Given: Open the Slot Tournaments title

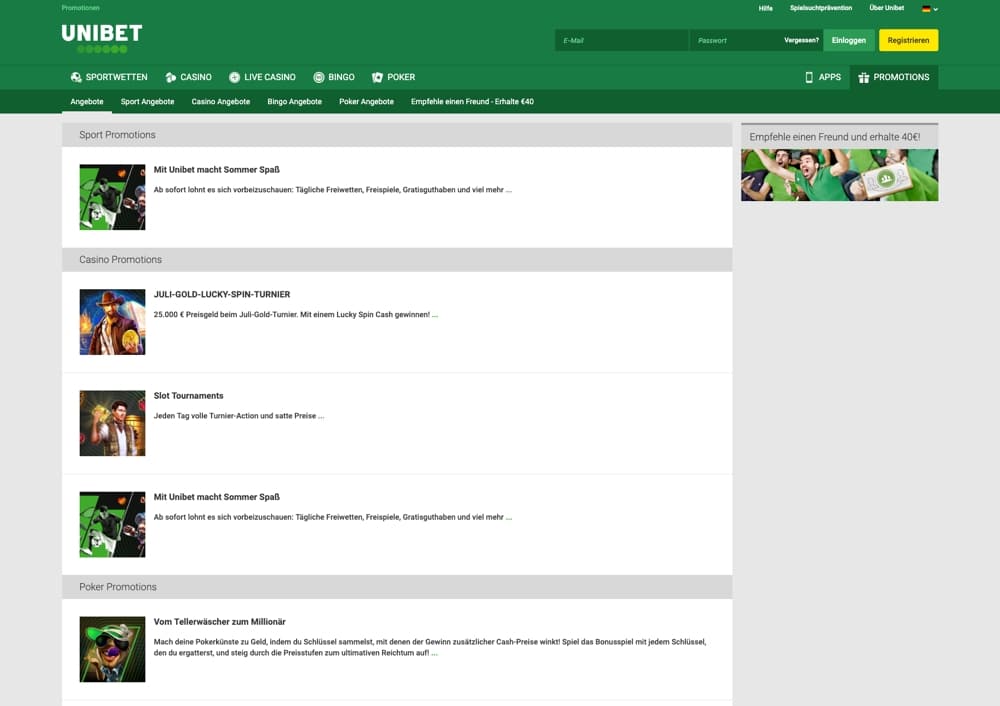Looking at the screenshot, I should click(x=189, y=395).
